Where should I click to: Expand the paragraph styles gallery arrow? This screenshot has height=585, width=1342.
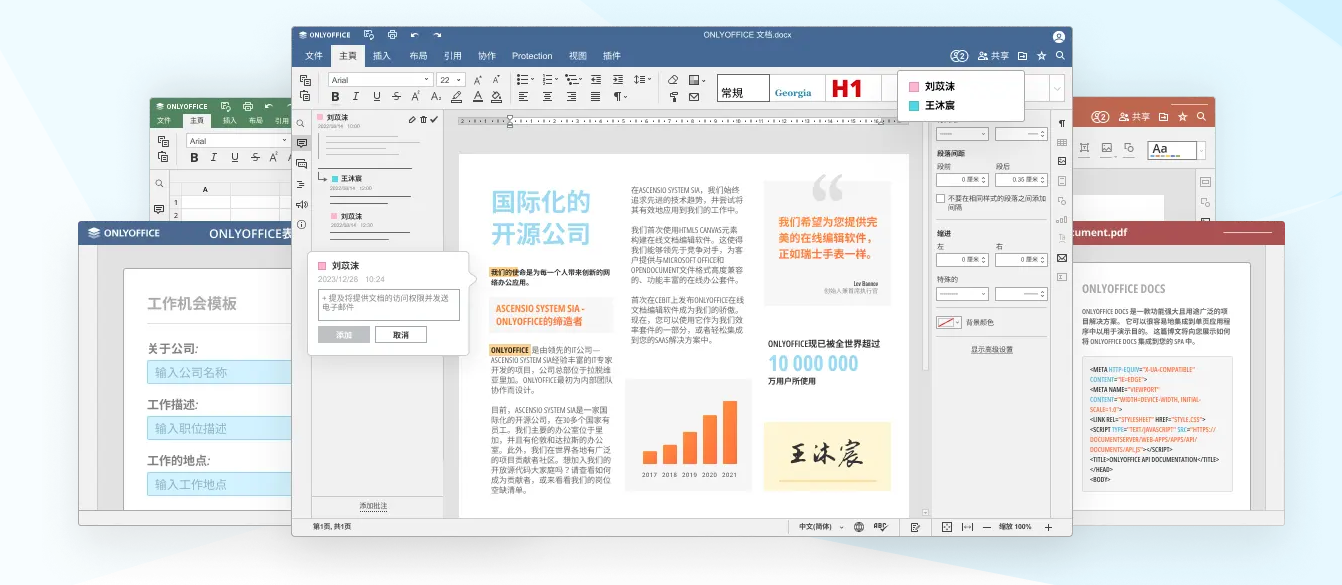coord(1056,89)
